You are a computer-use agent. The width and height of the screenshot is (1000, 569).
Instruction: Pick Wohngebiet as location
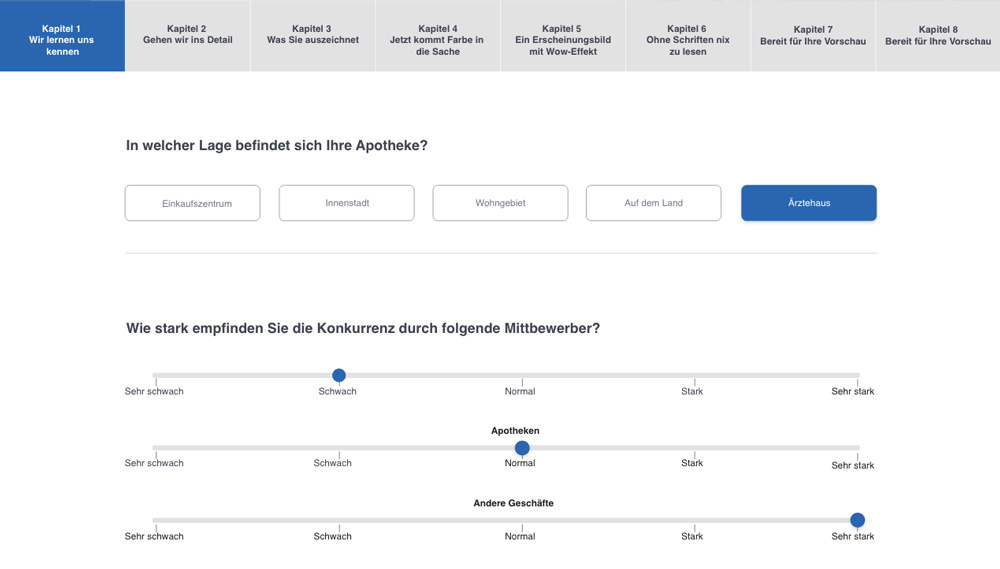pos(500,203)
